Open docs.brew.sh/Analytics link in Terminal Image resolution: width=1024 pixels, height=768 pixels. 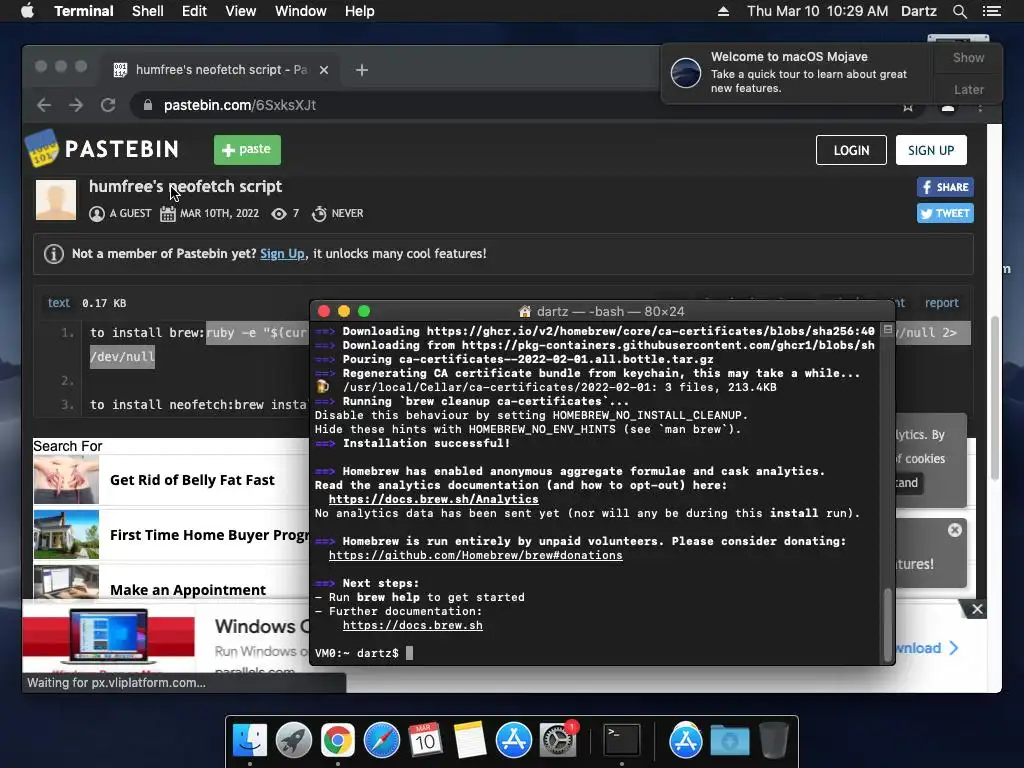click(434, 499)
